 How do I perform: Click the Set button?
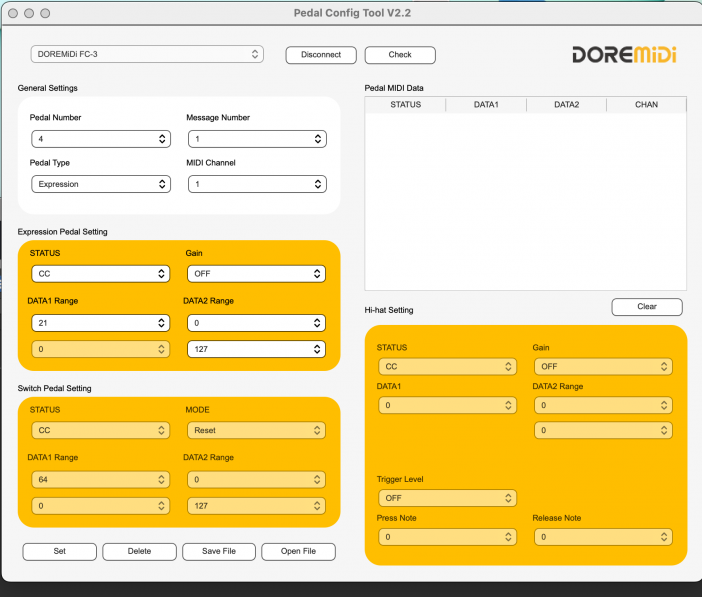tap(60, 551)
